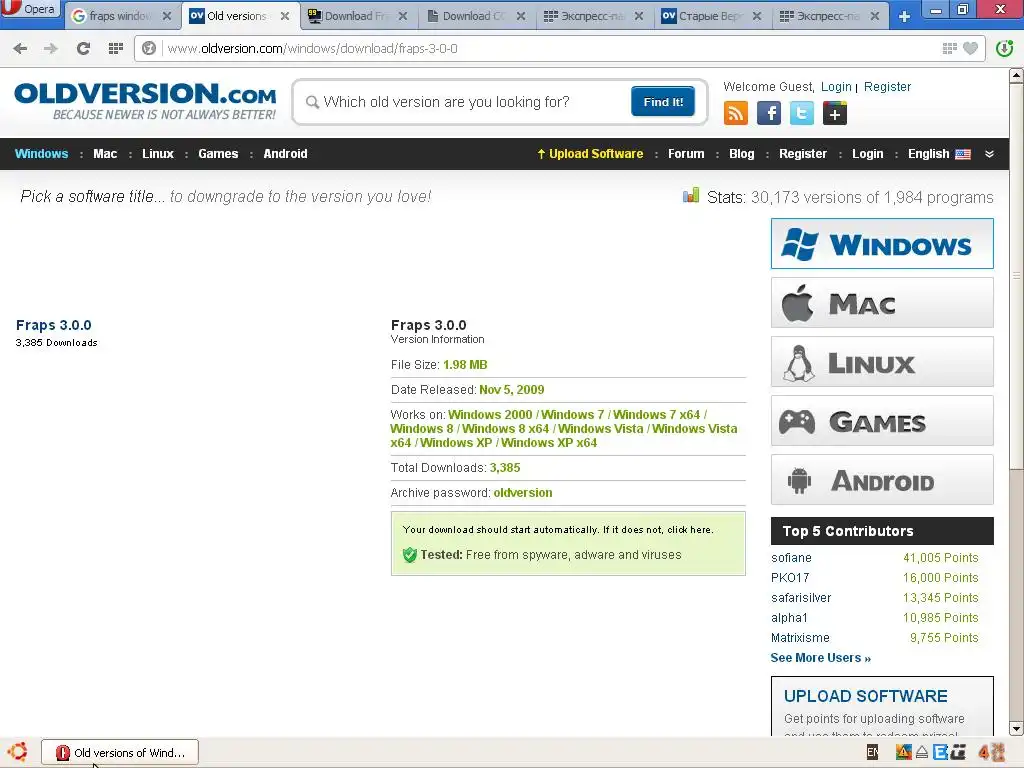Click the large Games category banner
The image size is (1024, 768).
click(882, 421)
